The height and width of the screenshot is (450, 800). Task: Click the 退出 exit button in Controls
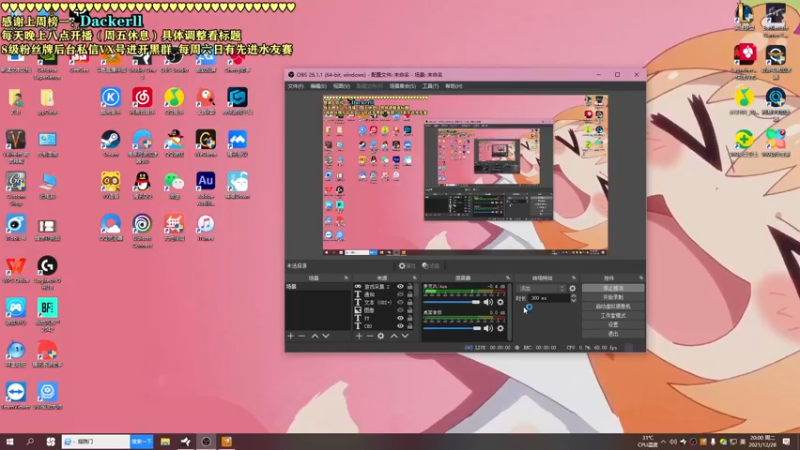click(613, 334)
